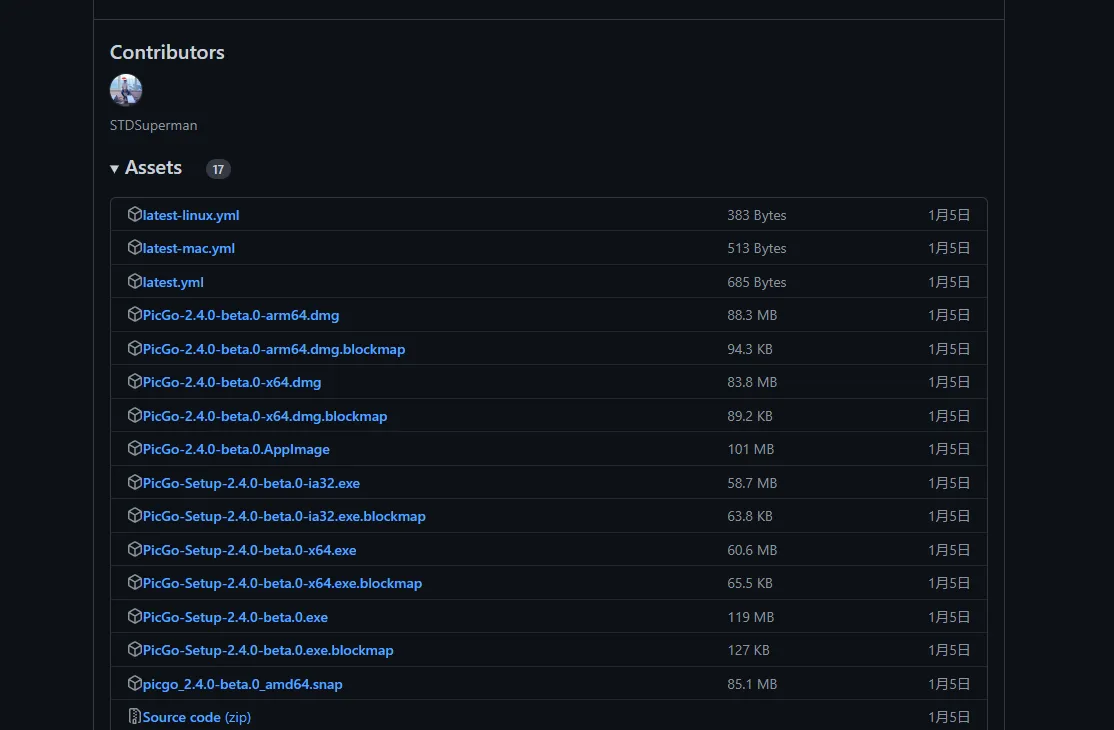Click package icon next to PicGo-2.4.0-beta.0.AppImage
Screen dimensions: 1114x730
(x=135, y=449)
